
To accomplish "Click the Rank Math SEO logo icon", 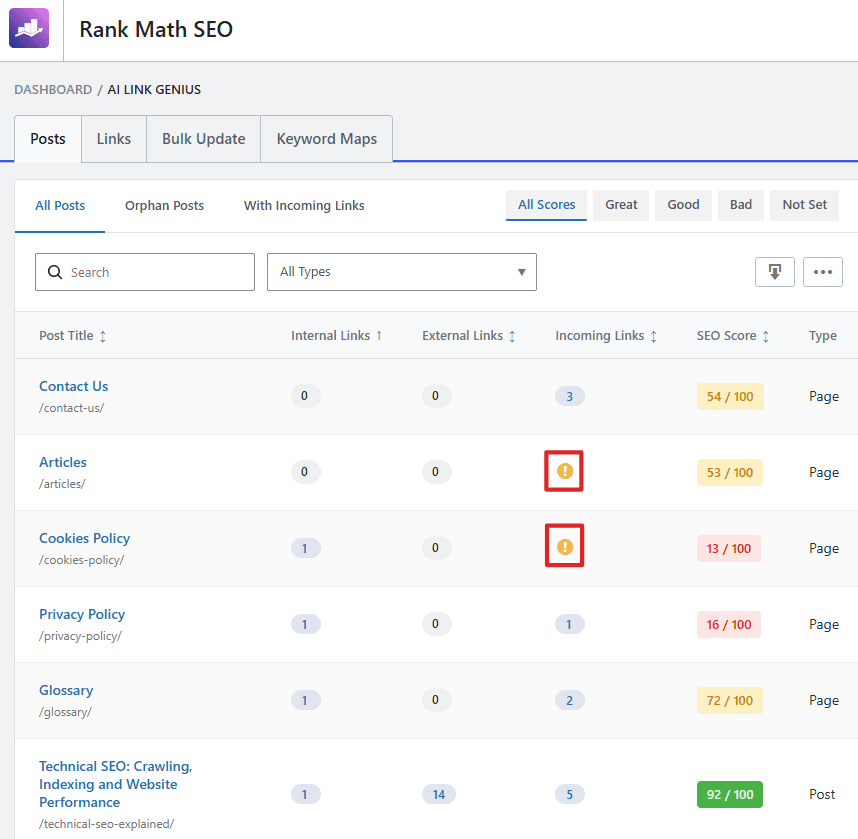I will click(29, 28).
